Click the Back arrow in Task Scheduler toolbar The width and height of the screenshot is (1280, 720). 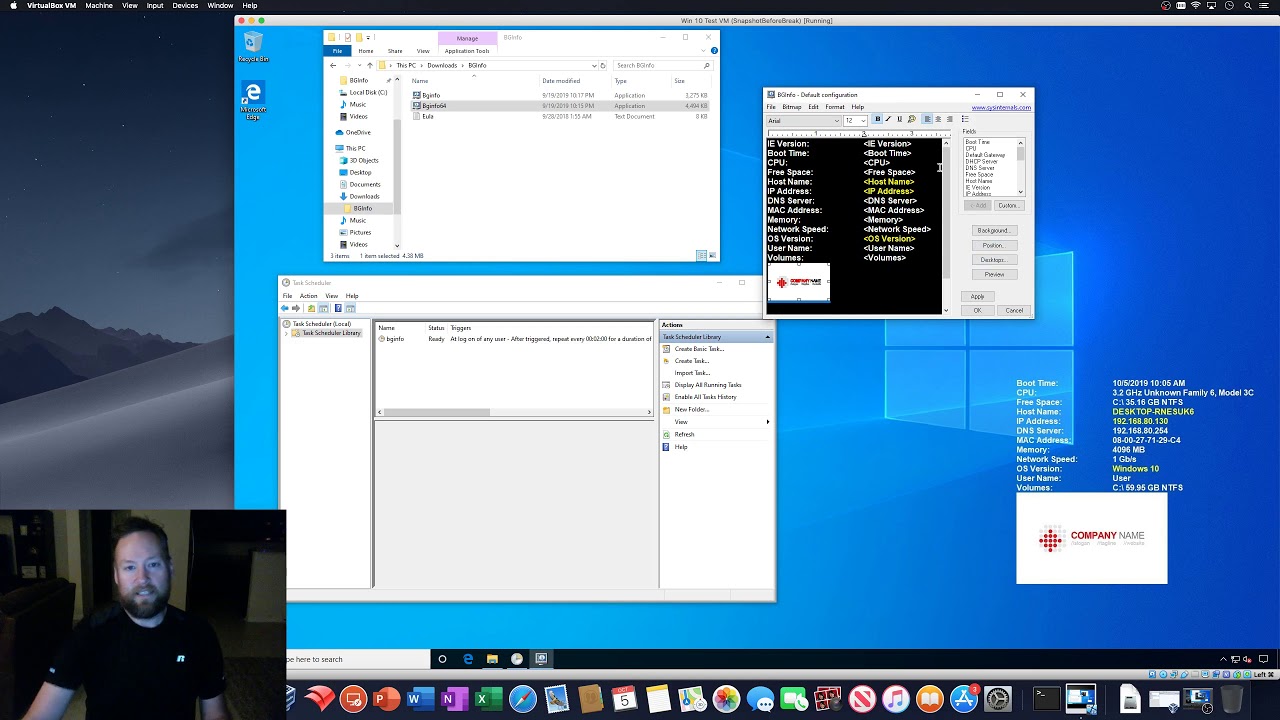click(285, 308)
